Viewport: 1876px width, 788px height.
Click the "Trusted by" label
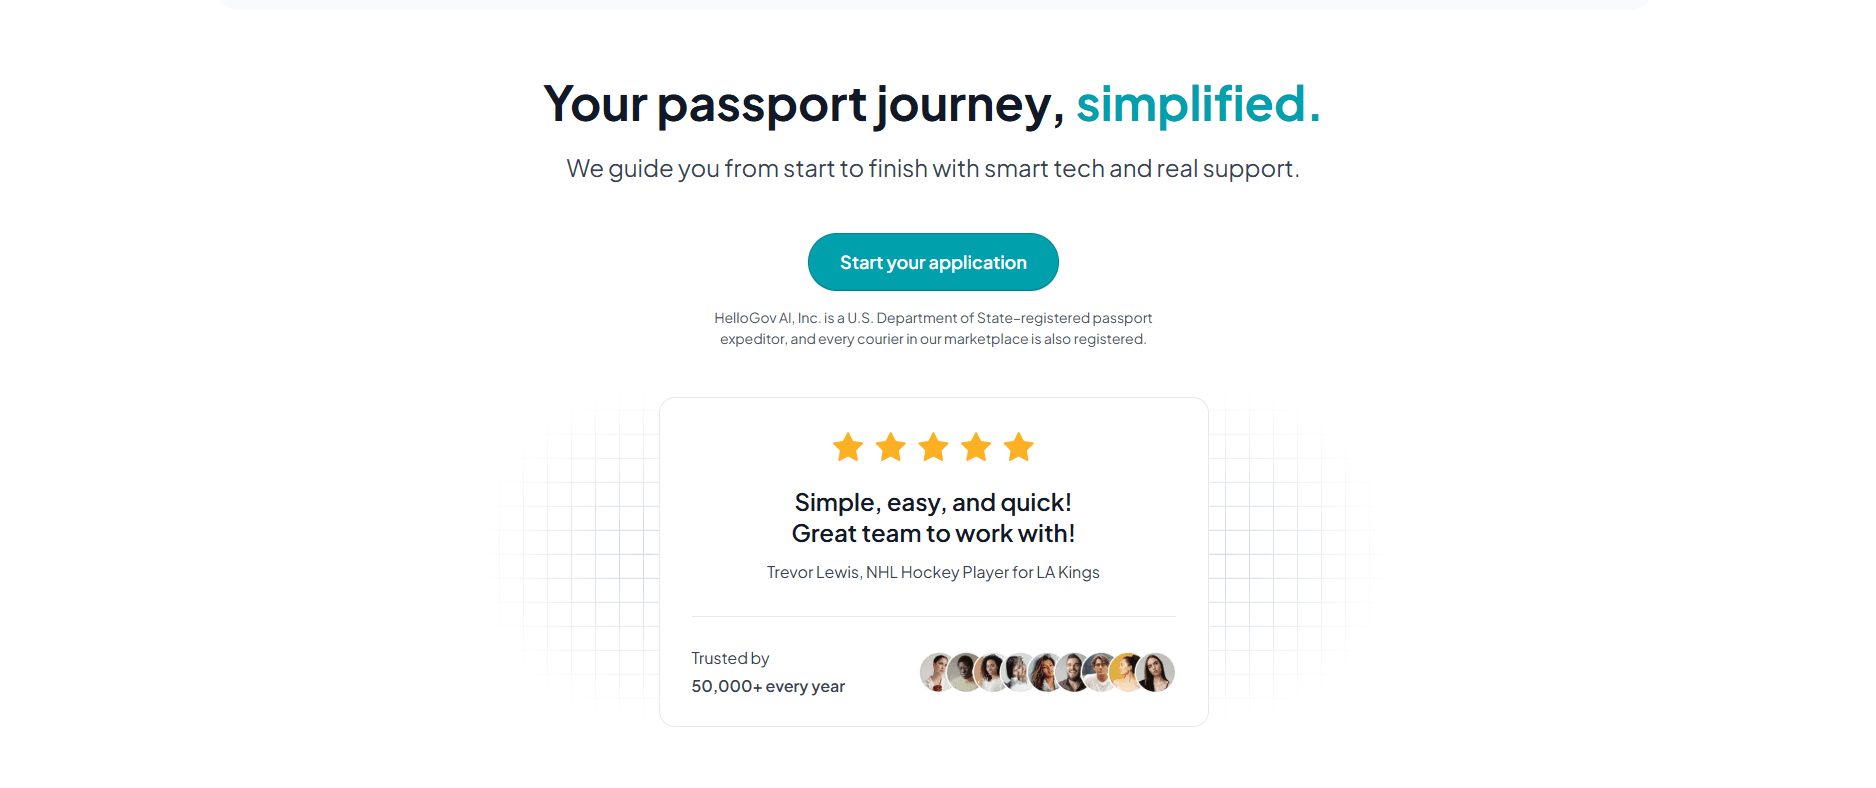[730, 658]
